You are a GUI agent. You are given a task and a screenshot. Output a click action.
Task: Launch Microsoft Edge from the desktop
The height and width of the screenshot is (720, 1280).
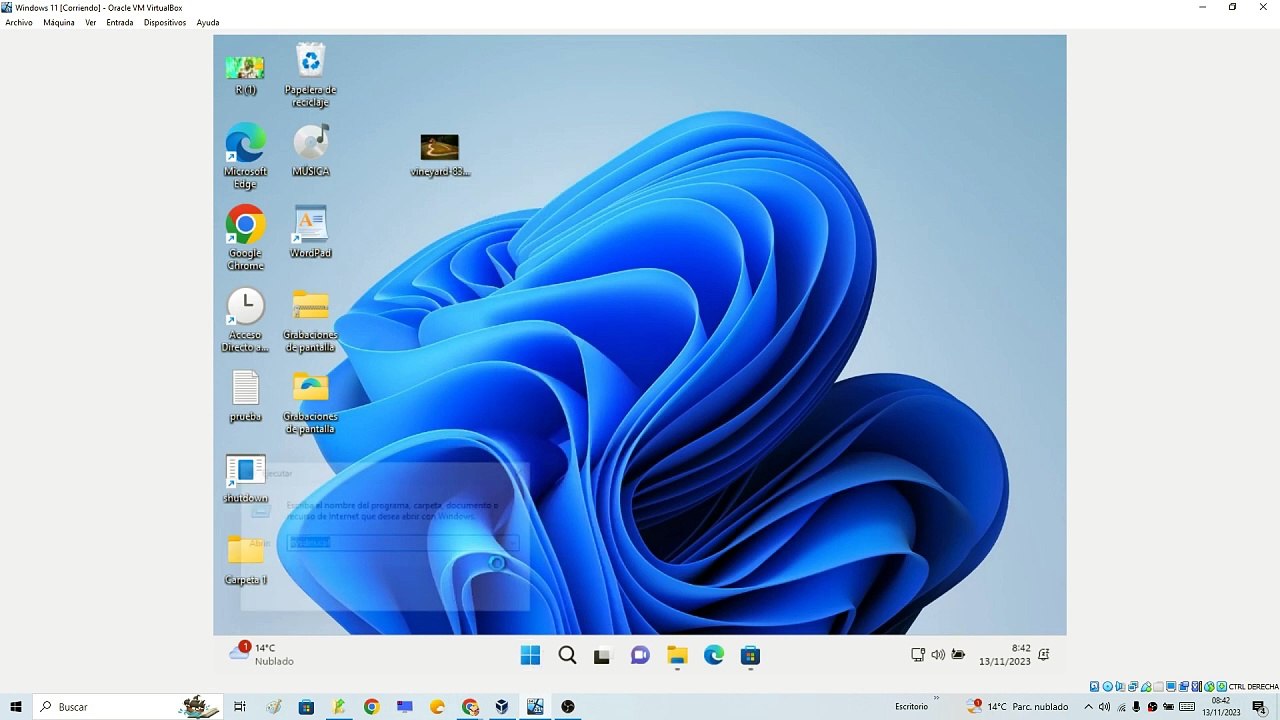click(245, 156)
